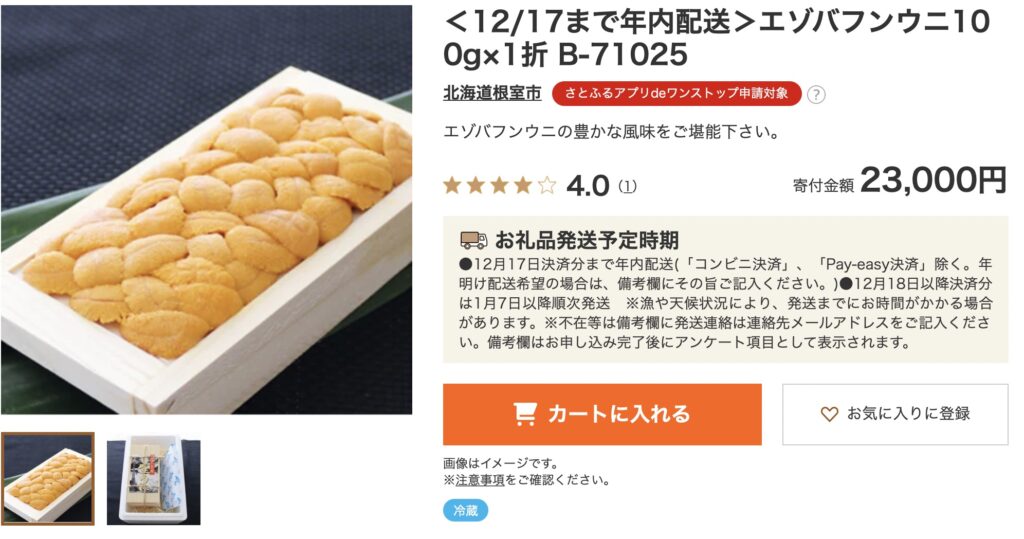The image size is (1024, 539).
Task: Click the question mark help icon
Action: coord(816,94)
